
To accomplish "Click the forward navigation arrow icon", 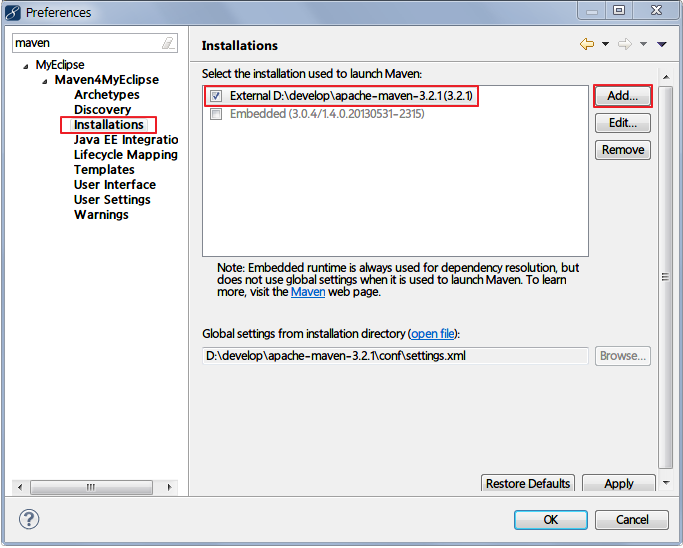I will point(625,44).
